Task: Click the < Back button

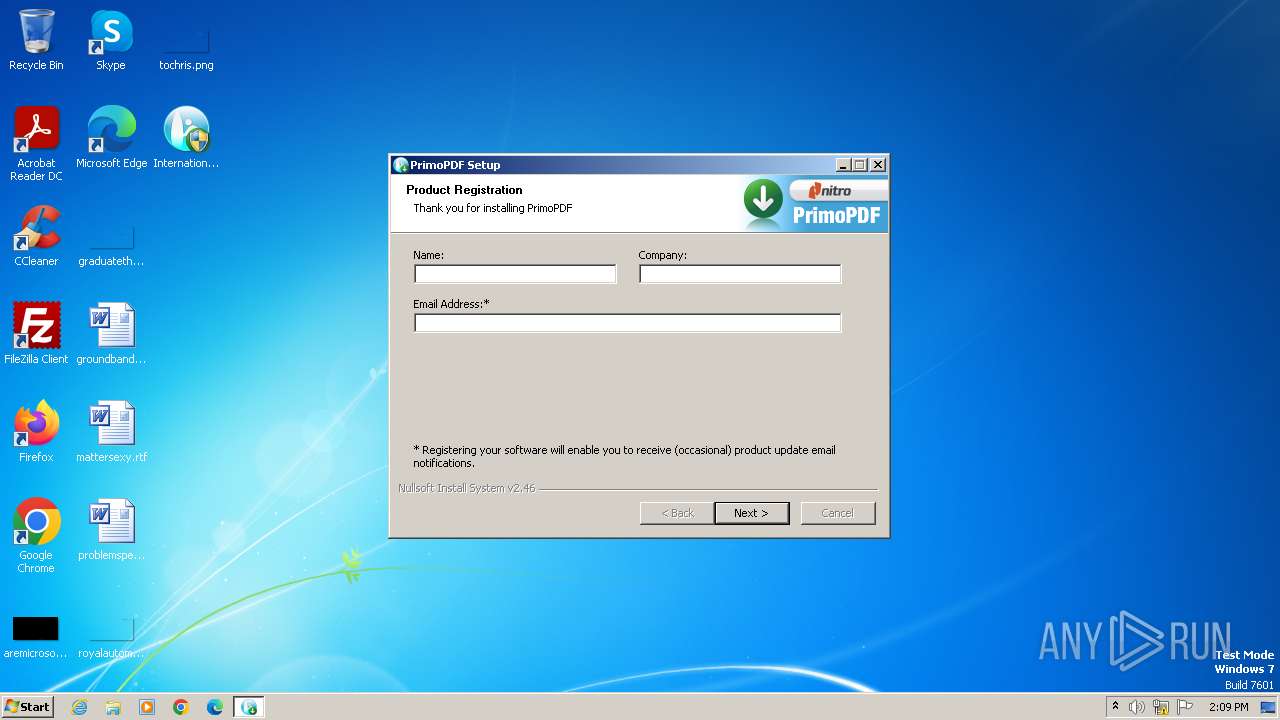Action: click(677, 513)
